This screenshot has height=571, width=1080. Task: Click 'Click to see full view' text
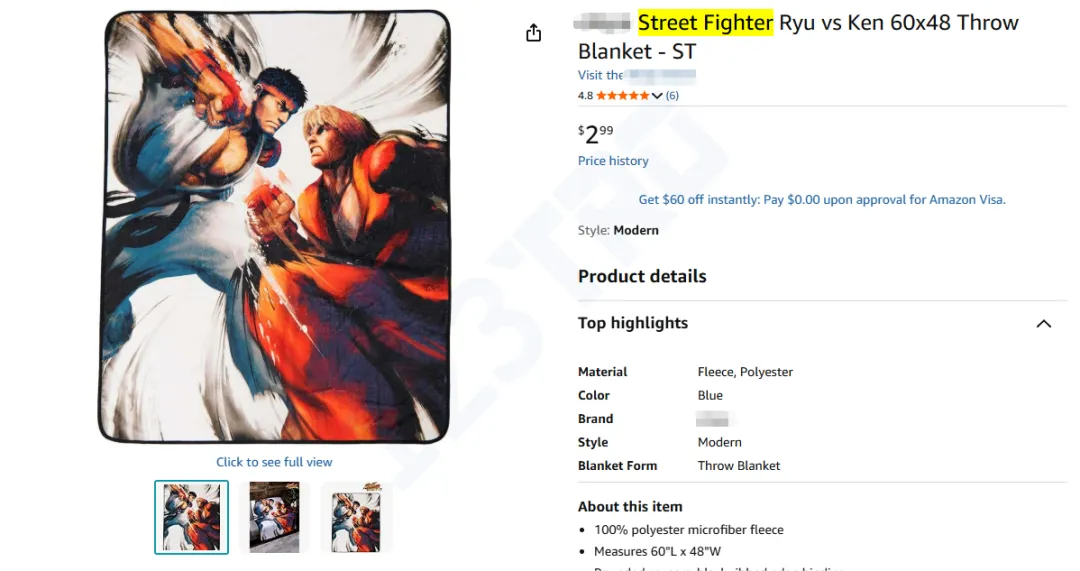coord(274,462)
